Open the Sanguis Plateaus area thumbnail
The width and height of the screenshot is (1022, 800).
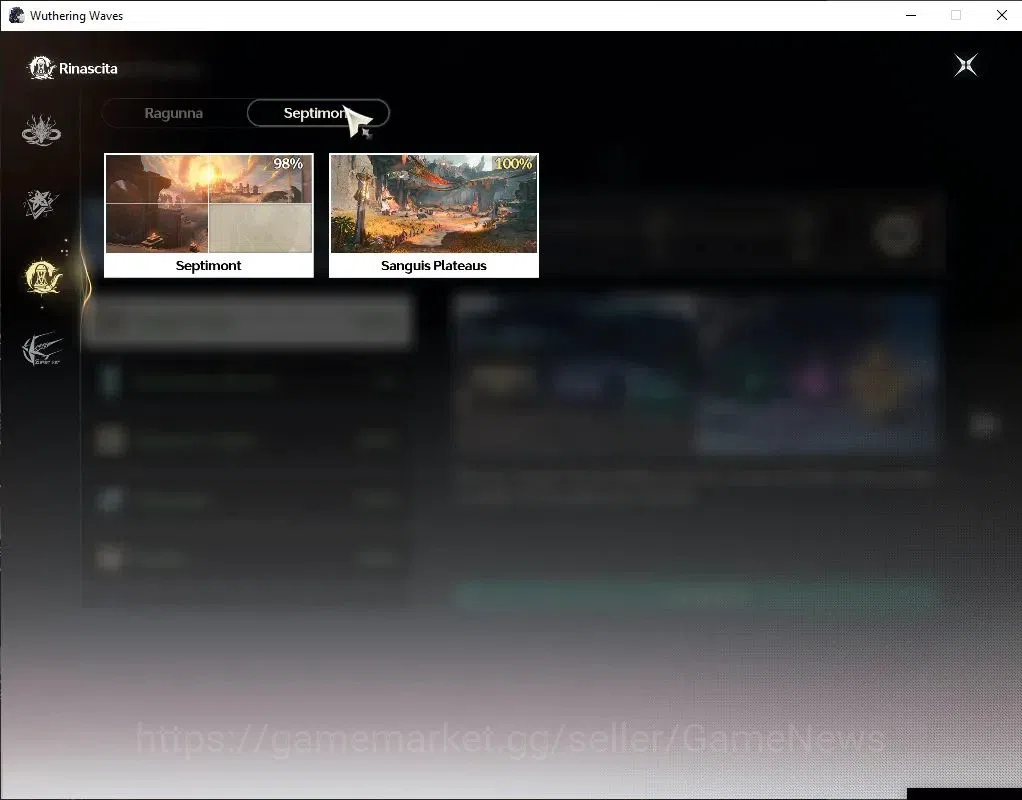pos(433,203)
